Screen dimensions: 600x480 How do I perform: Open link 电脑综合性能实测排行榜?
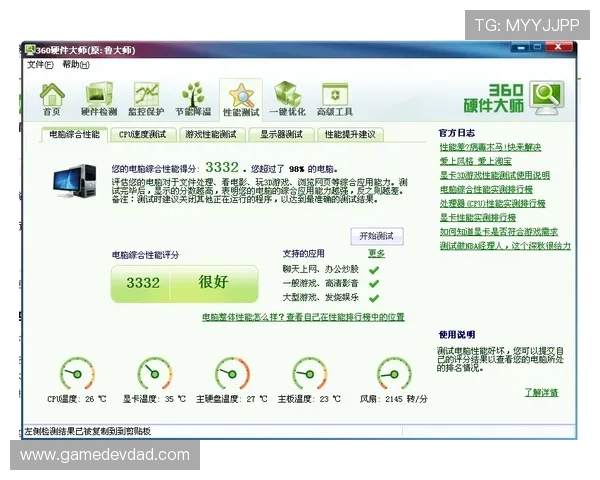click(486, 189)
